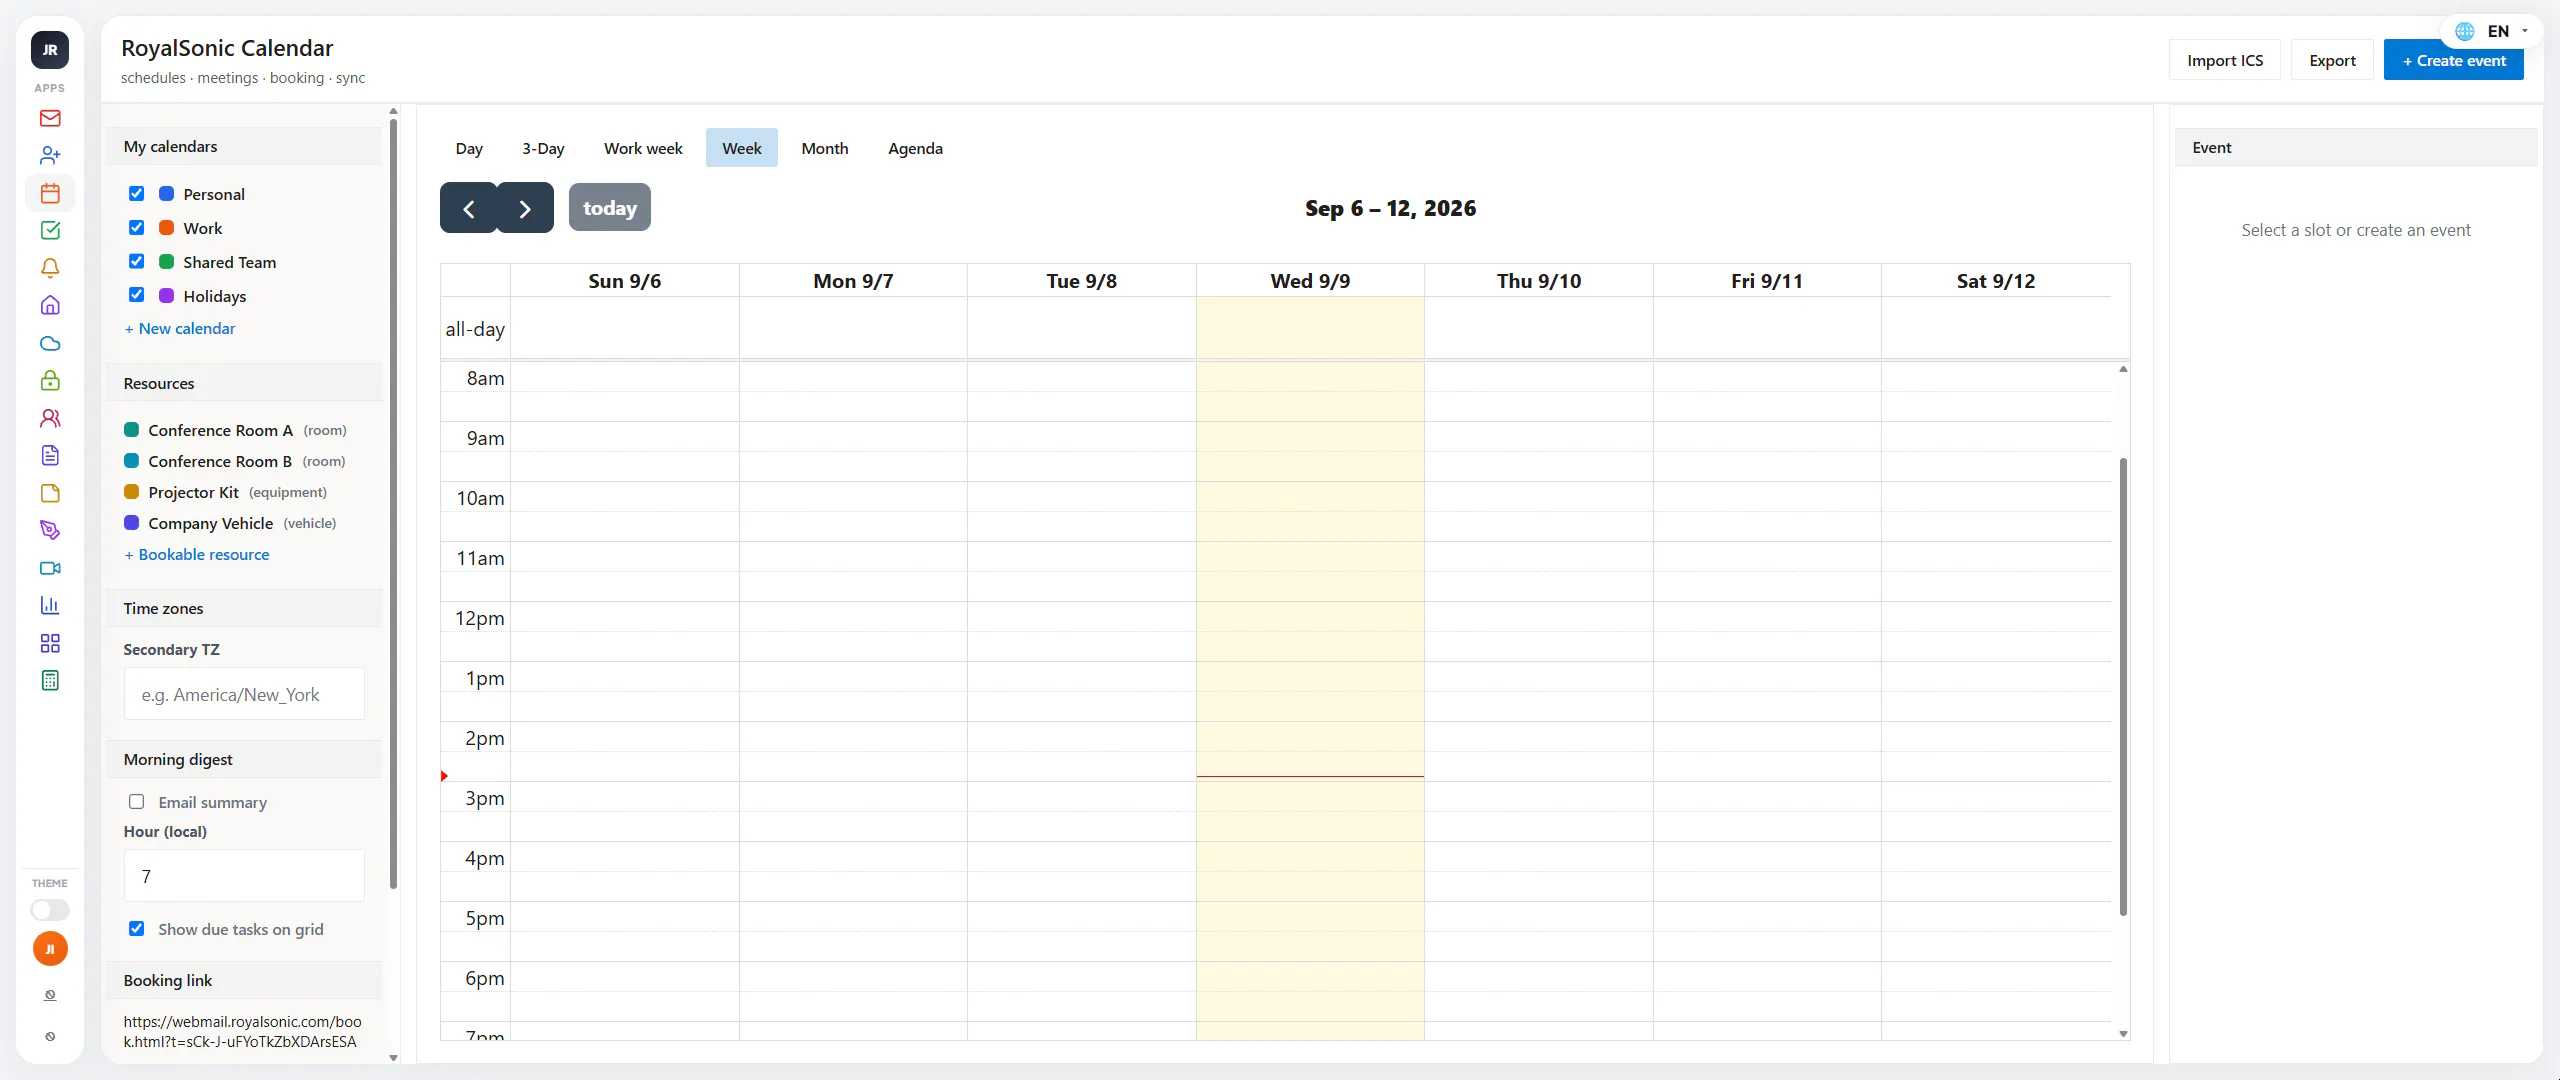
Task: Click the Export button
Action: pyautogui.click(x=2332, y=61)
